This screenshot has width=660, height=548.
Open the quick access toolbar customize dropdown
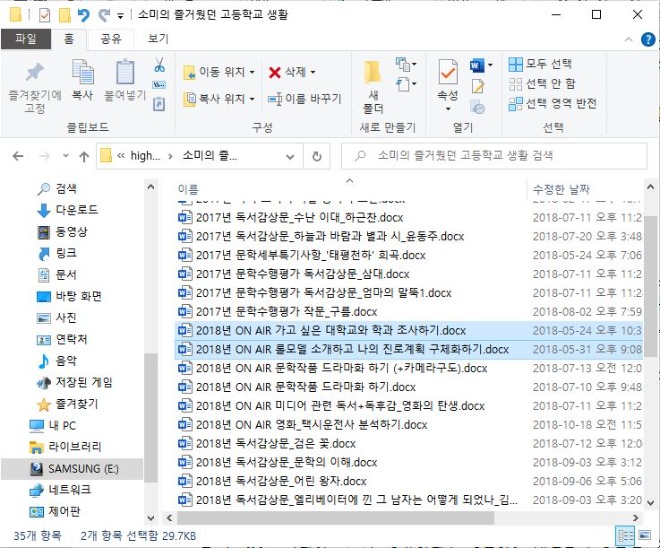[120, 16]
